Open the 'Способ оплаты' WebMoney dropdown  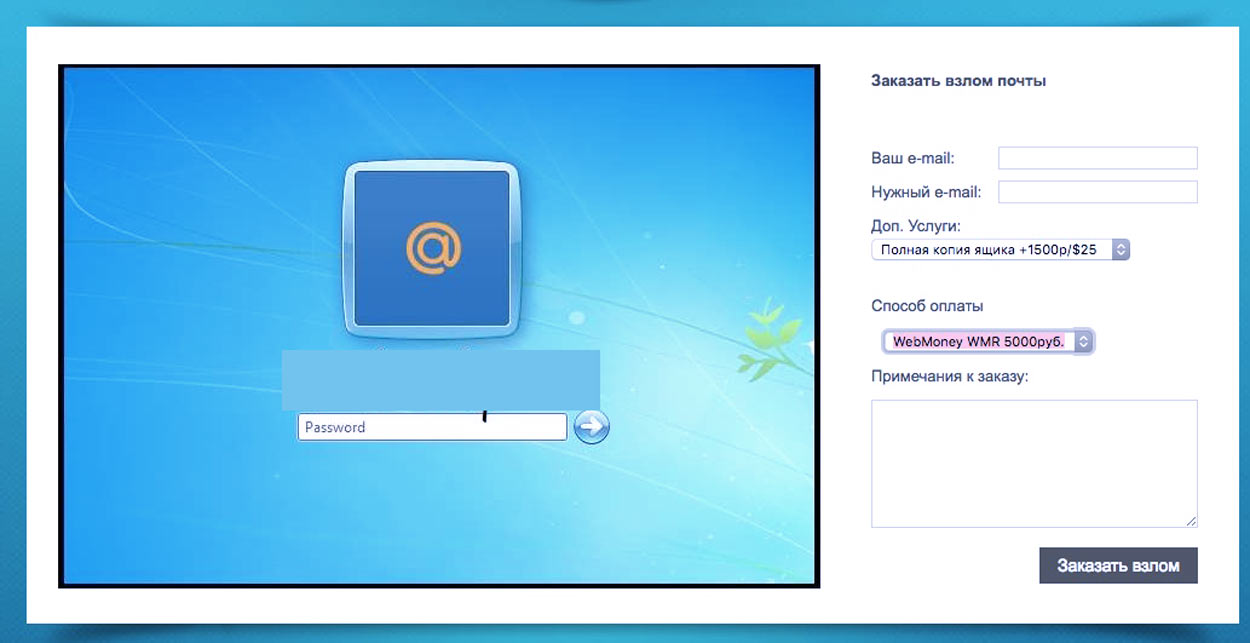988,342
